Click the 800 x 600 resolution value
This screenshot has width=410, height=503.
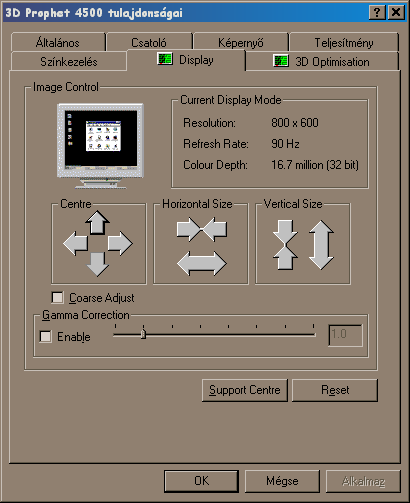[295, 123]
